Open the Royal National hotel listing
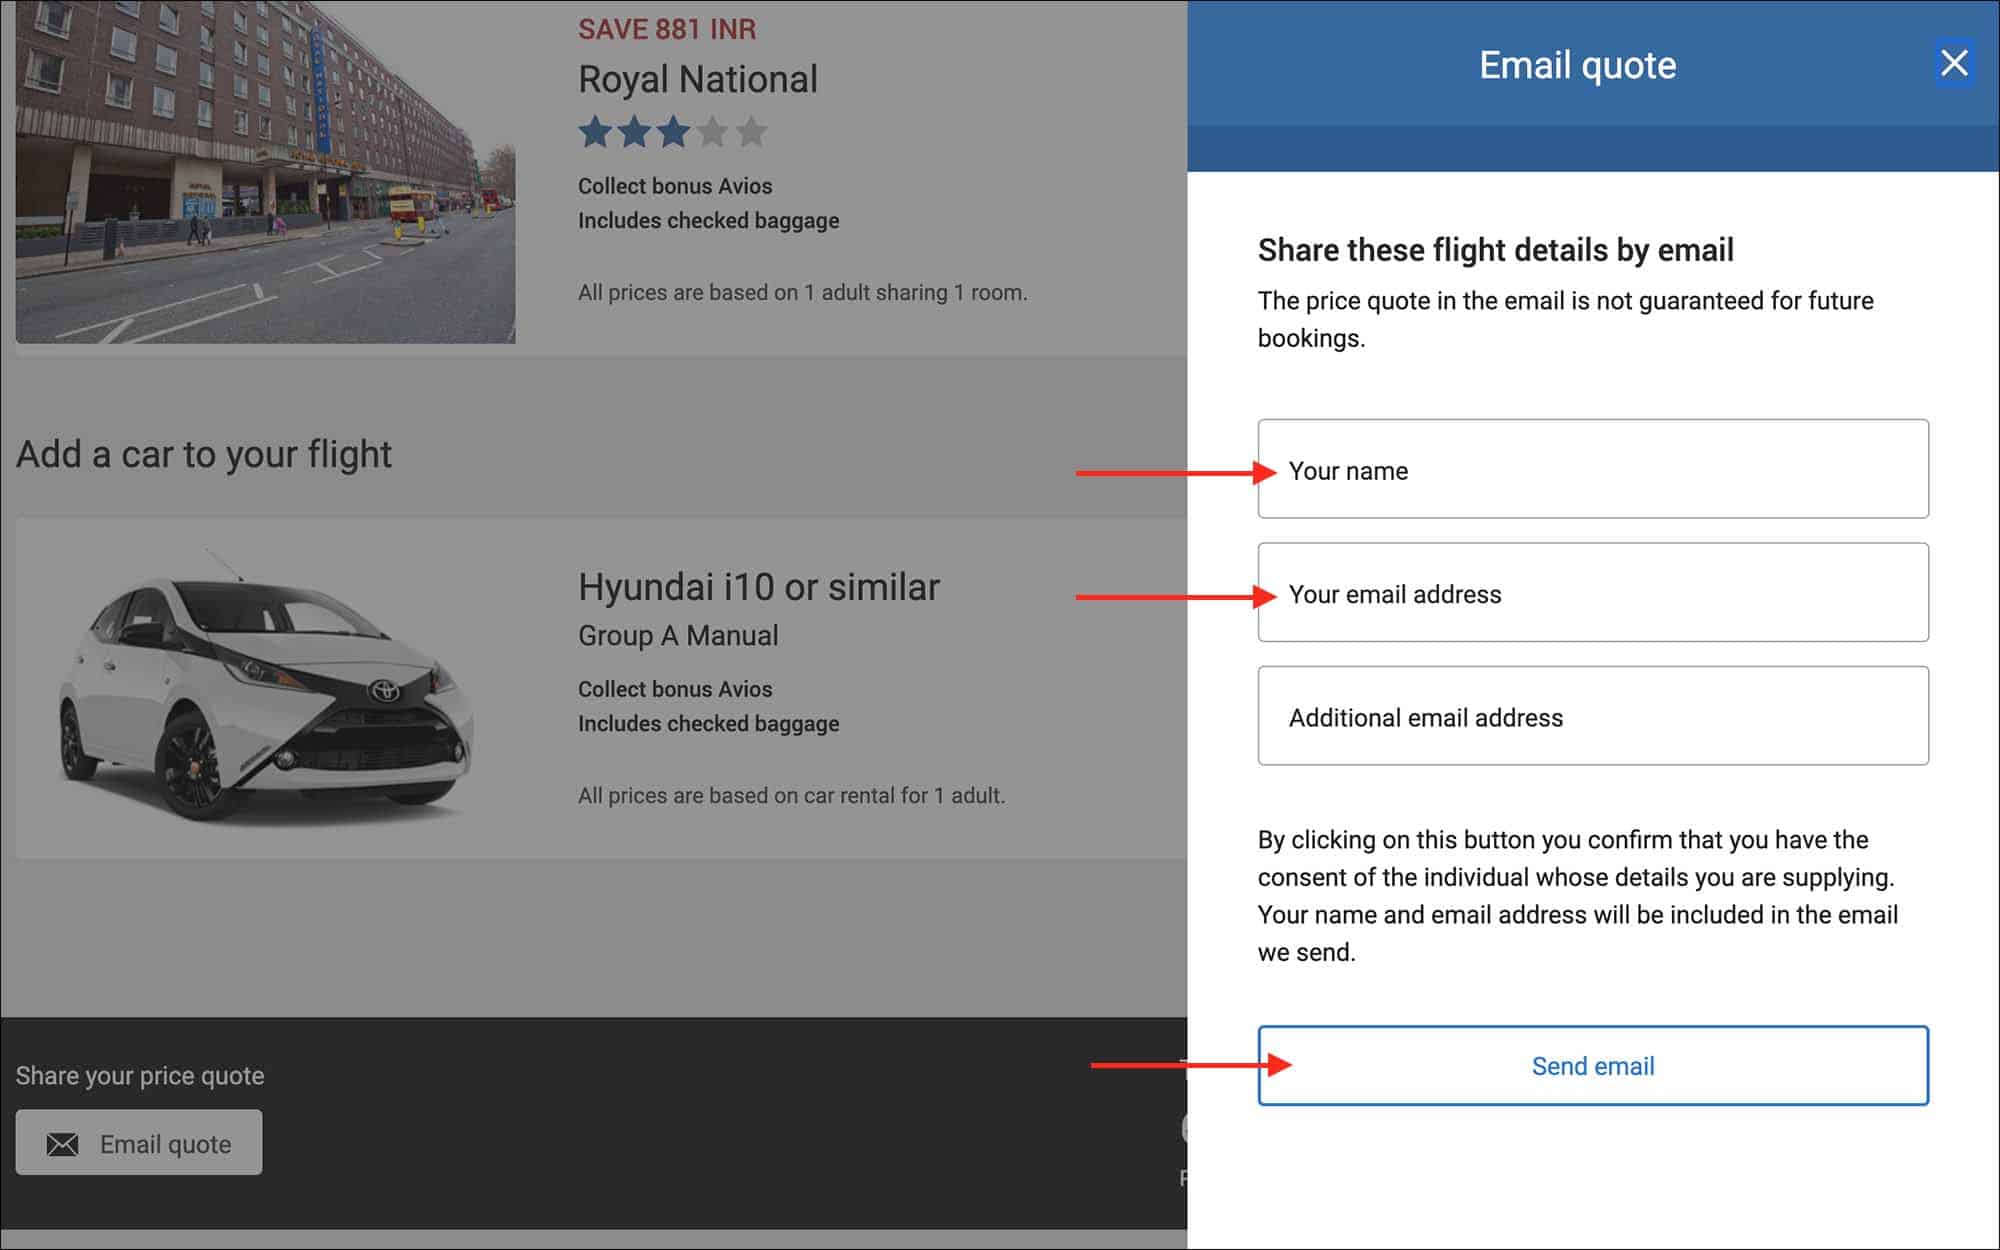The width and height of the screenshot is (2000, 1250). pyautogui.click(x=698, y=79)
